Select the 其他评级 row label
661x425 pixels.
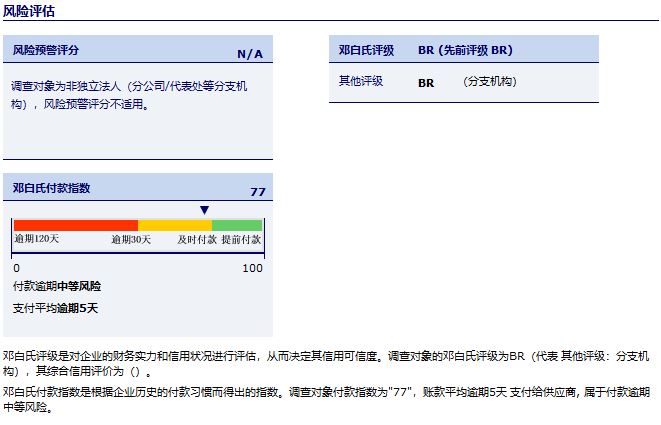[361, 81]
